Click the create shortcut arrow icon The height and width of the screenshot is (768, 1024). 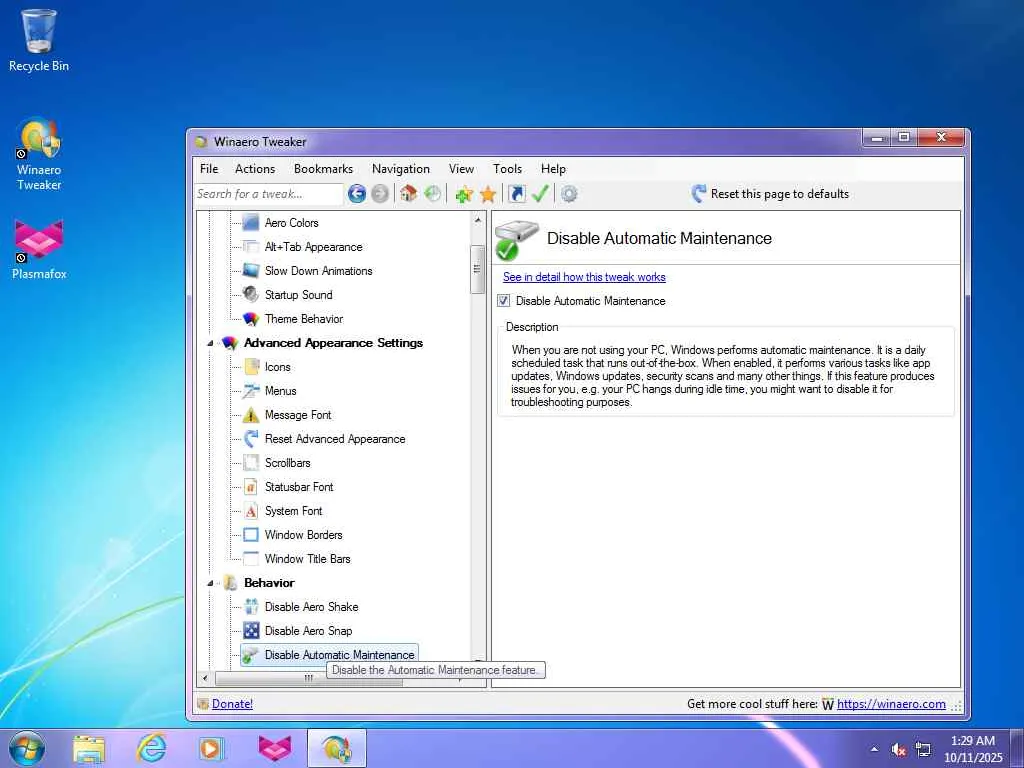pos(517,193)
